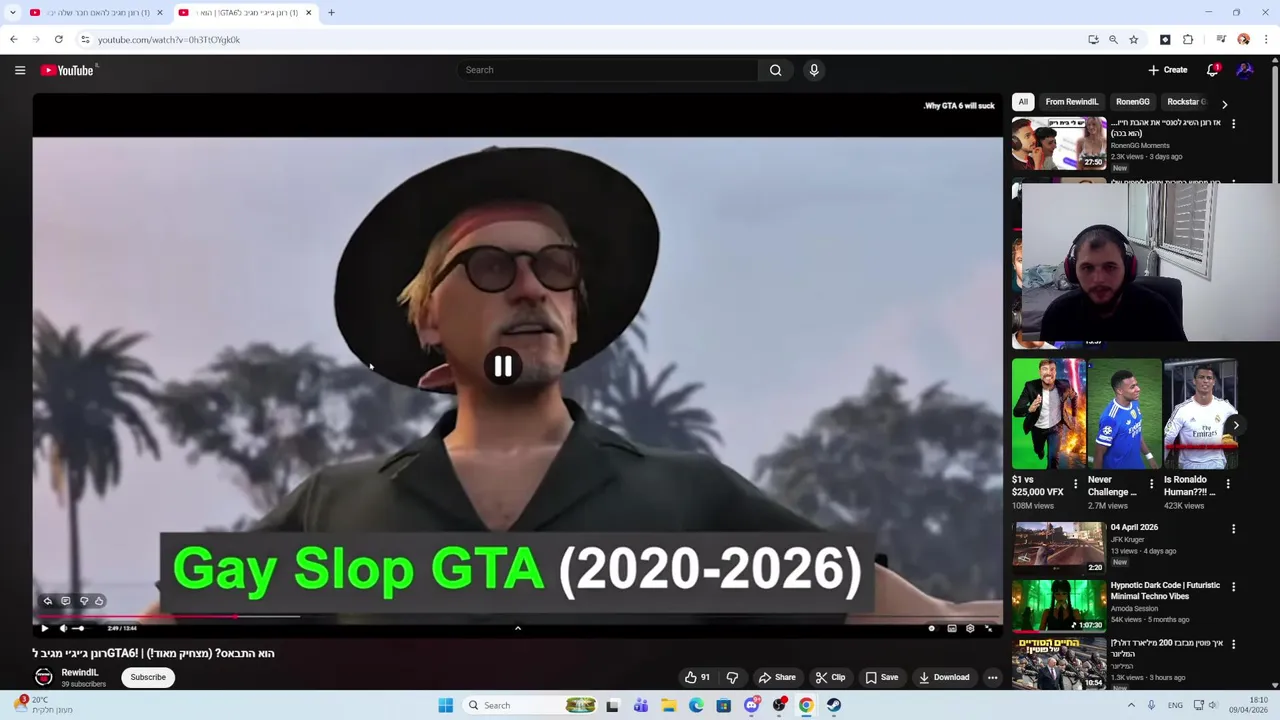Select the From RewindIL chip
This screenshot has width=1280, height=720.
click(1072, 102)
